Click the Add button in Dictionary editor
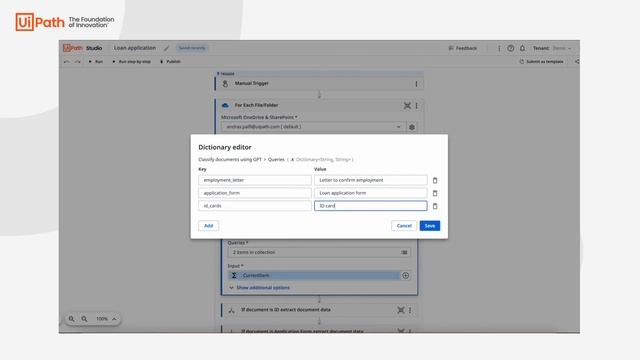This screenshot has width=640, height=360. (209, 226)
